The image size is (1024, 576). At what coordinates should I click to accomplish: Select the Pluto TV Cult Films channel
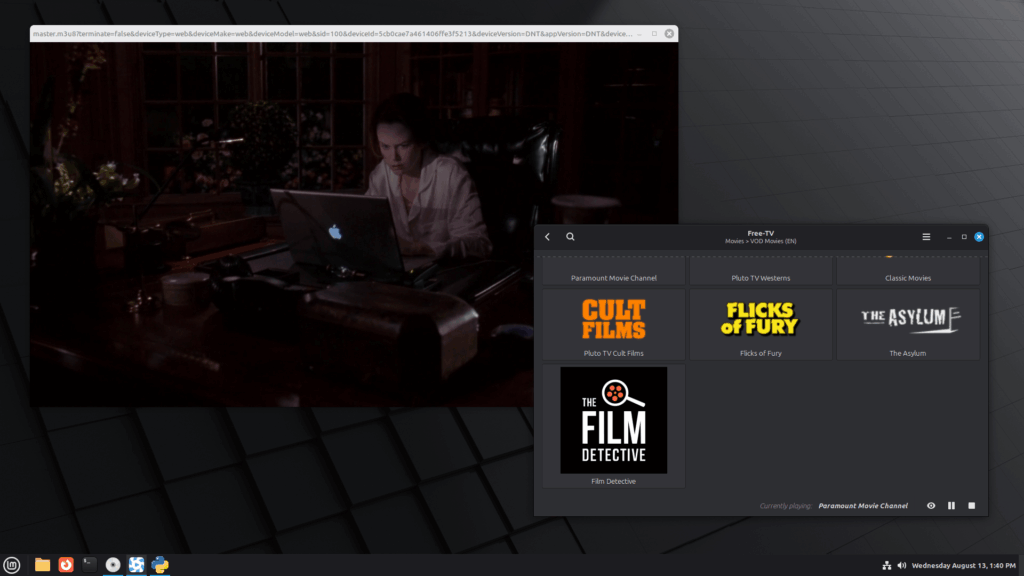click(x=613, y=325)
